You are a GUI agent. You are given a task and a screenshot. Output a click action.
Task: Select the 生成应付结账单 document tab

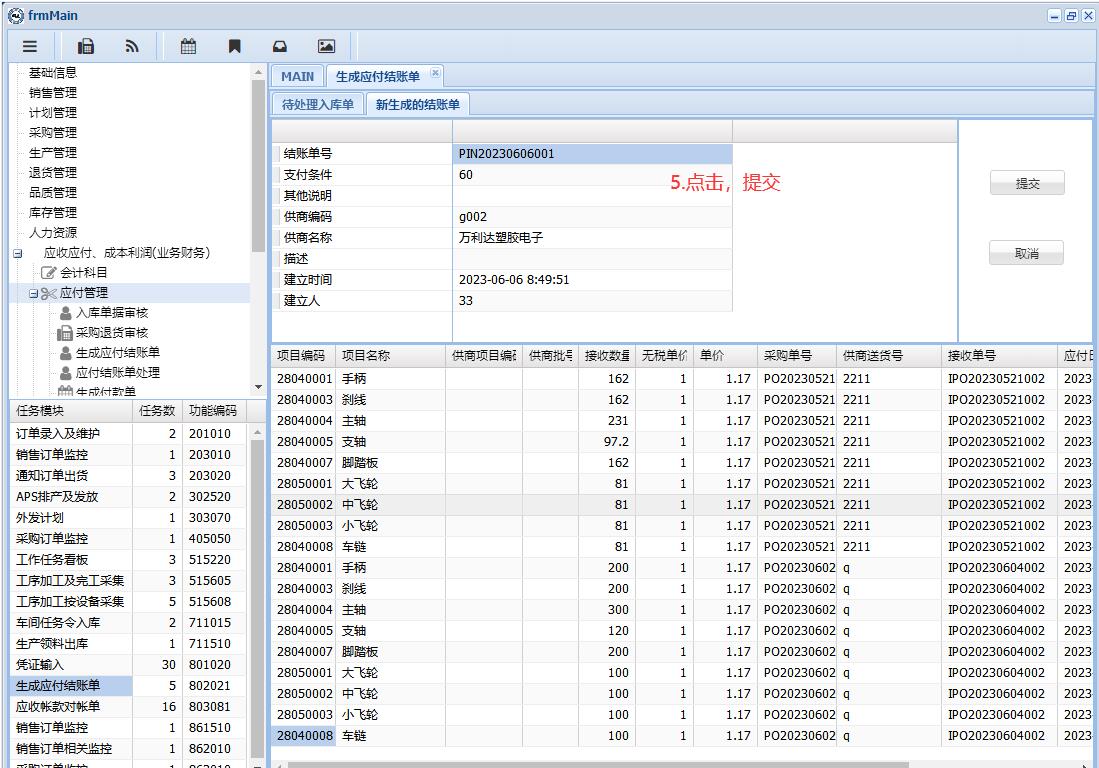[378, 76]
